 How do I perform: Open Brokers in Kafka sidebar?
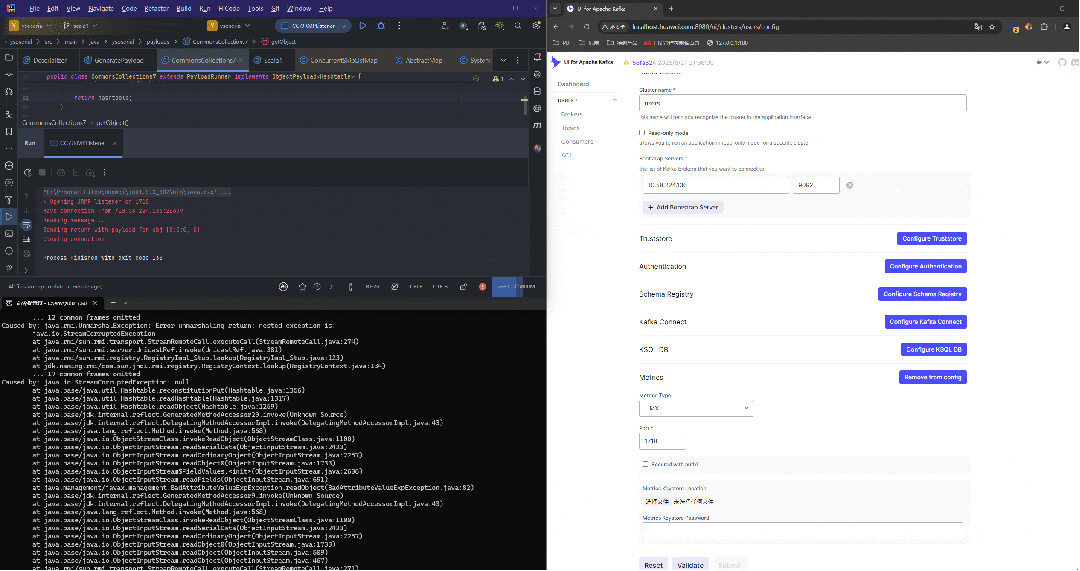[571, 114]
